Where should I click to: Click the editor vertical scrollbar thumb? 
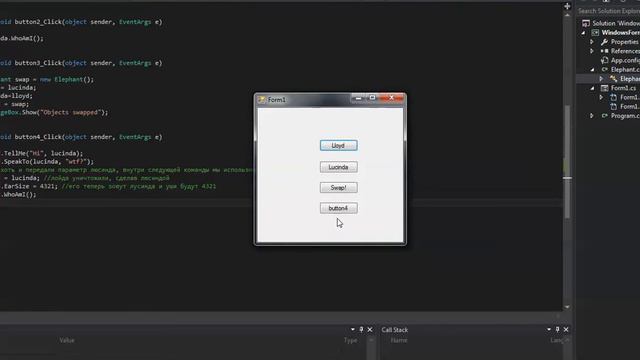point(567,161)
